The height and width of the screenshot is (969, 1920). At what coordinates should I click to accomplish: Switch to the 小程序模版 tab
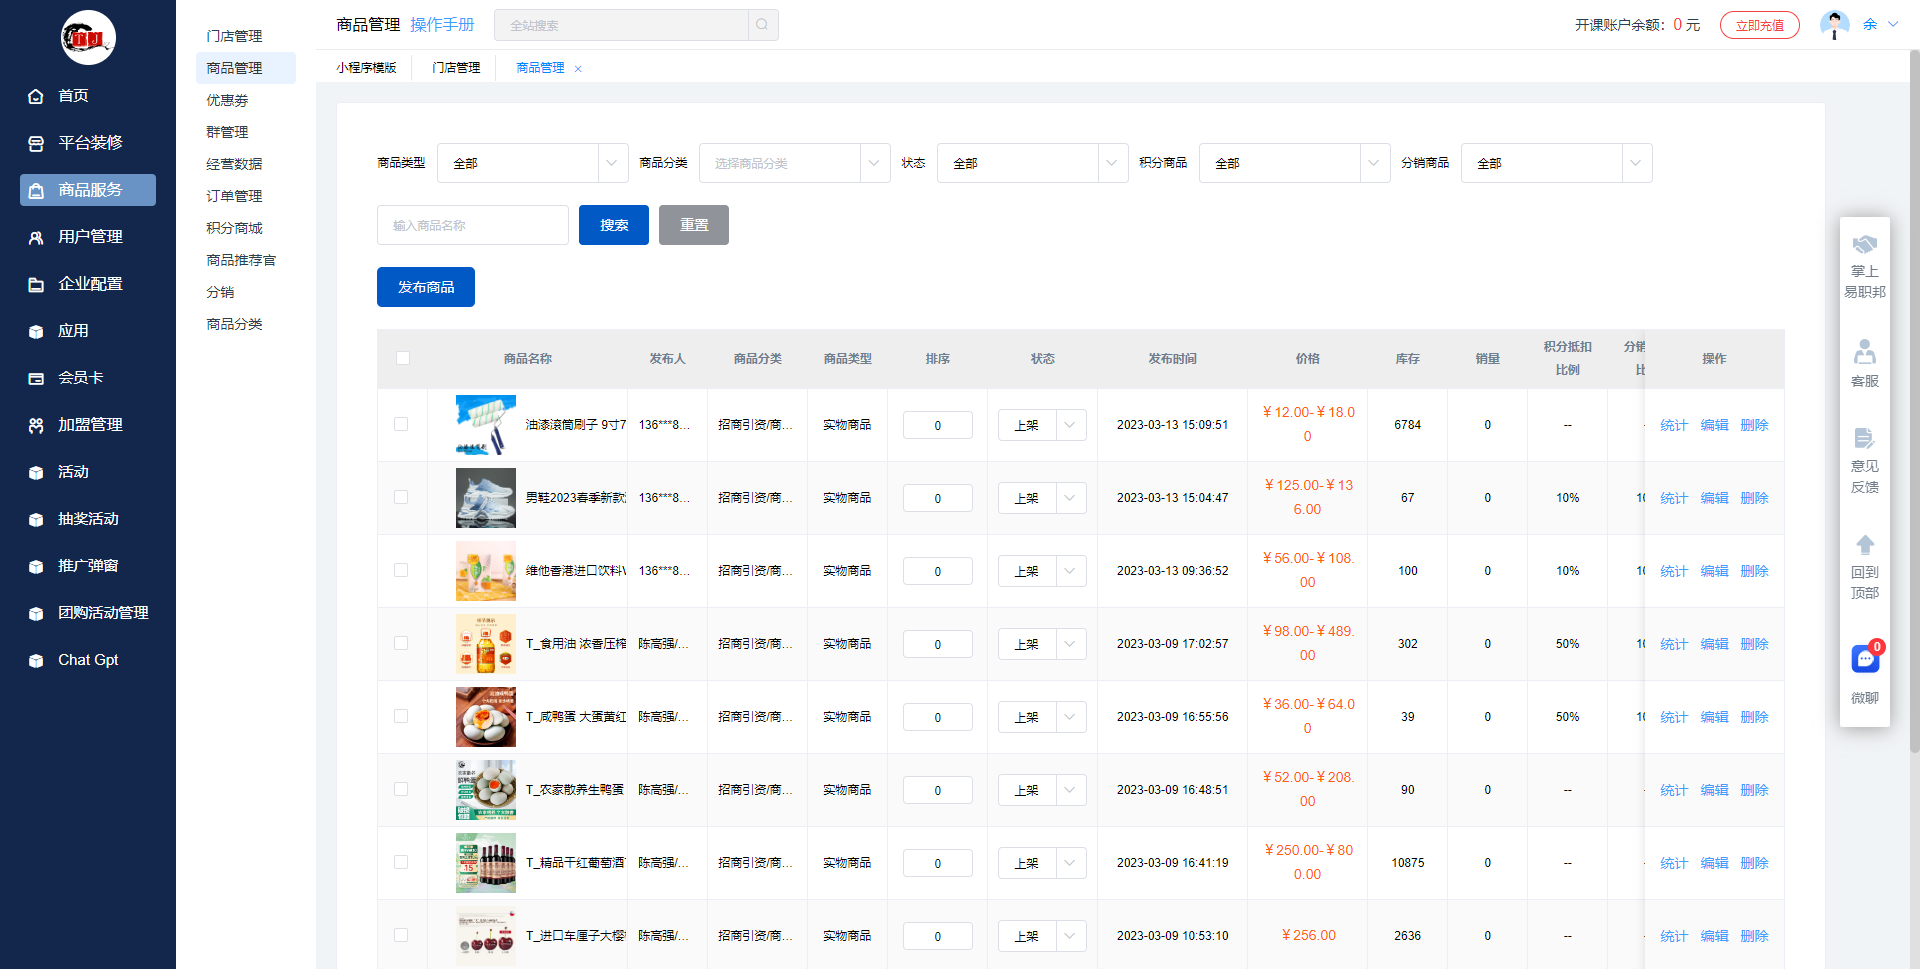click(x=366, y=68)
